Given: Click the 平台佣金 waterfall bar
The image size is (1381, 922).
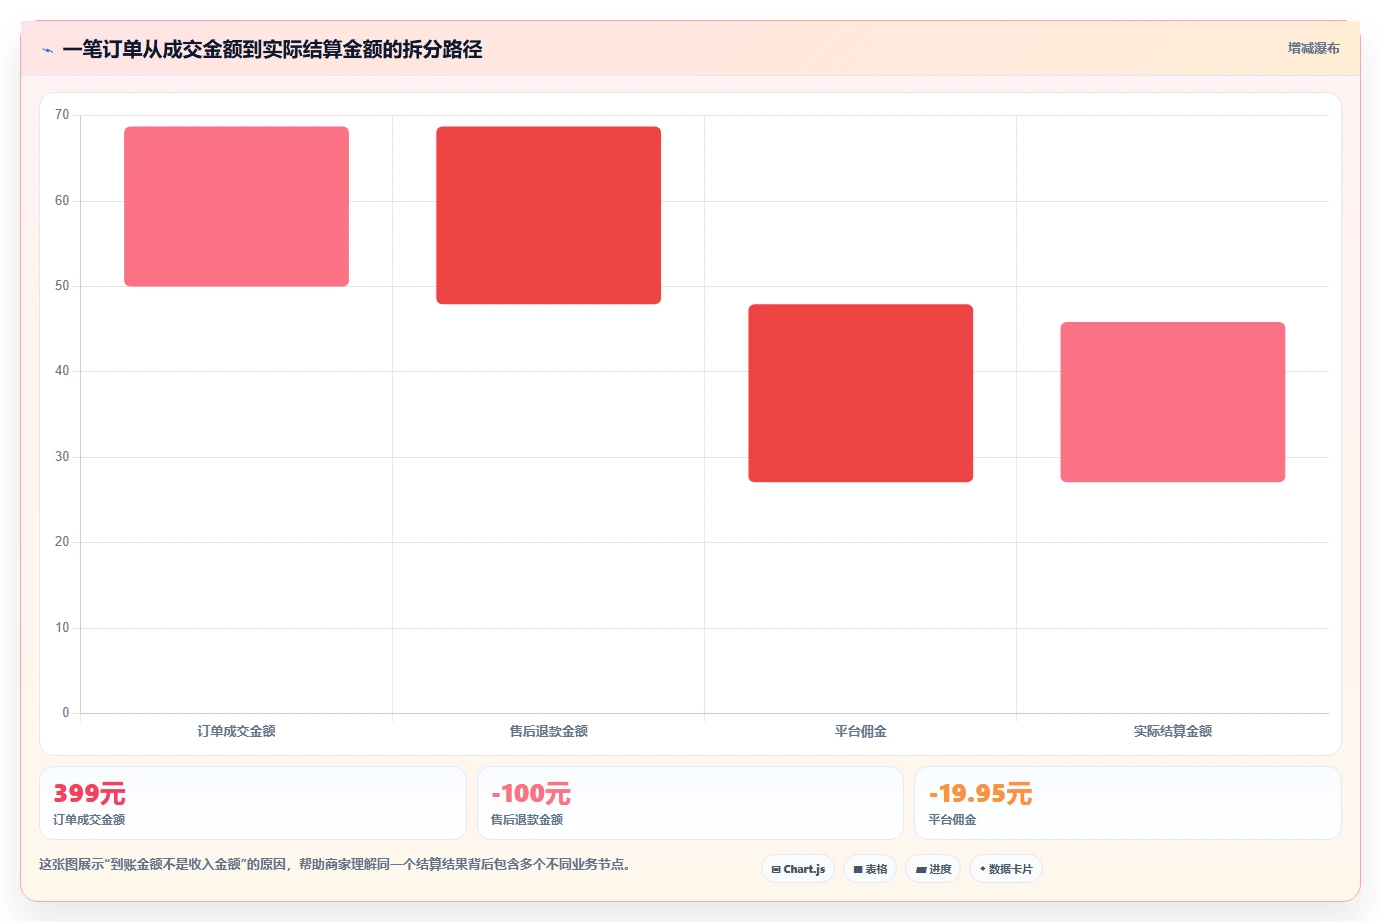Looking at the screenshot, I should (x=860, y=393).
